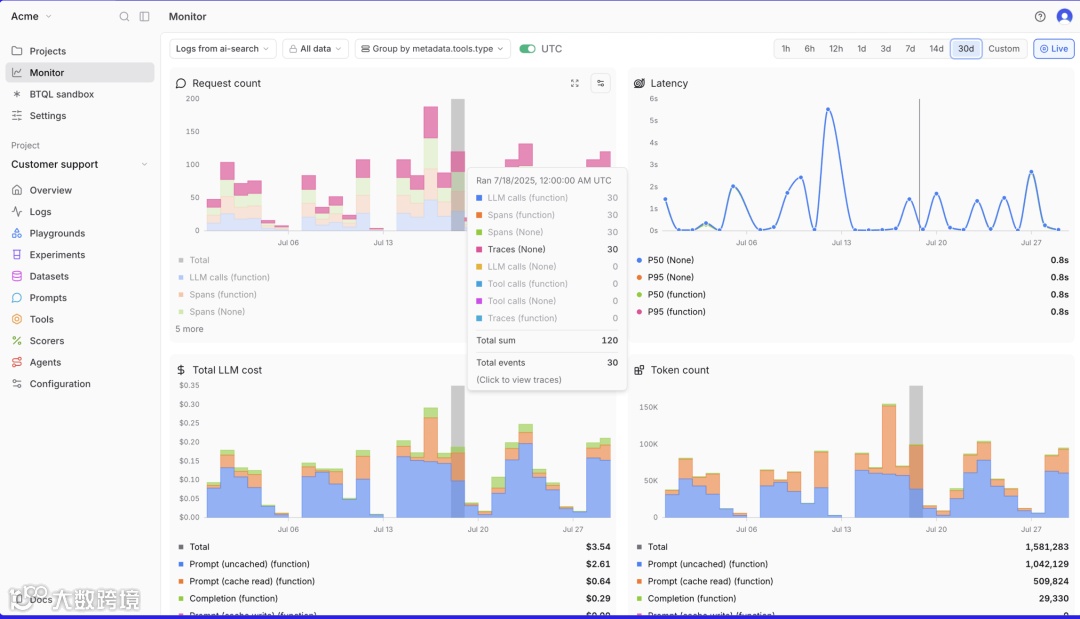Viewport: 1080px width, 619px height.
Task: Open the search icon in sidebar header
Action: point(124,17)
